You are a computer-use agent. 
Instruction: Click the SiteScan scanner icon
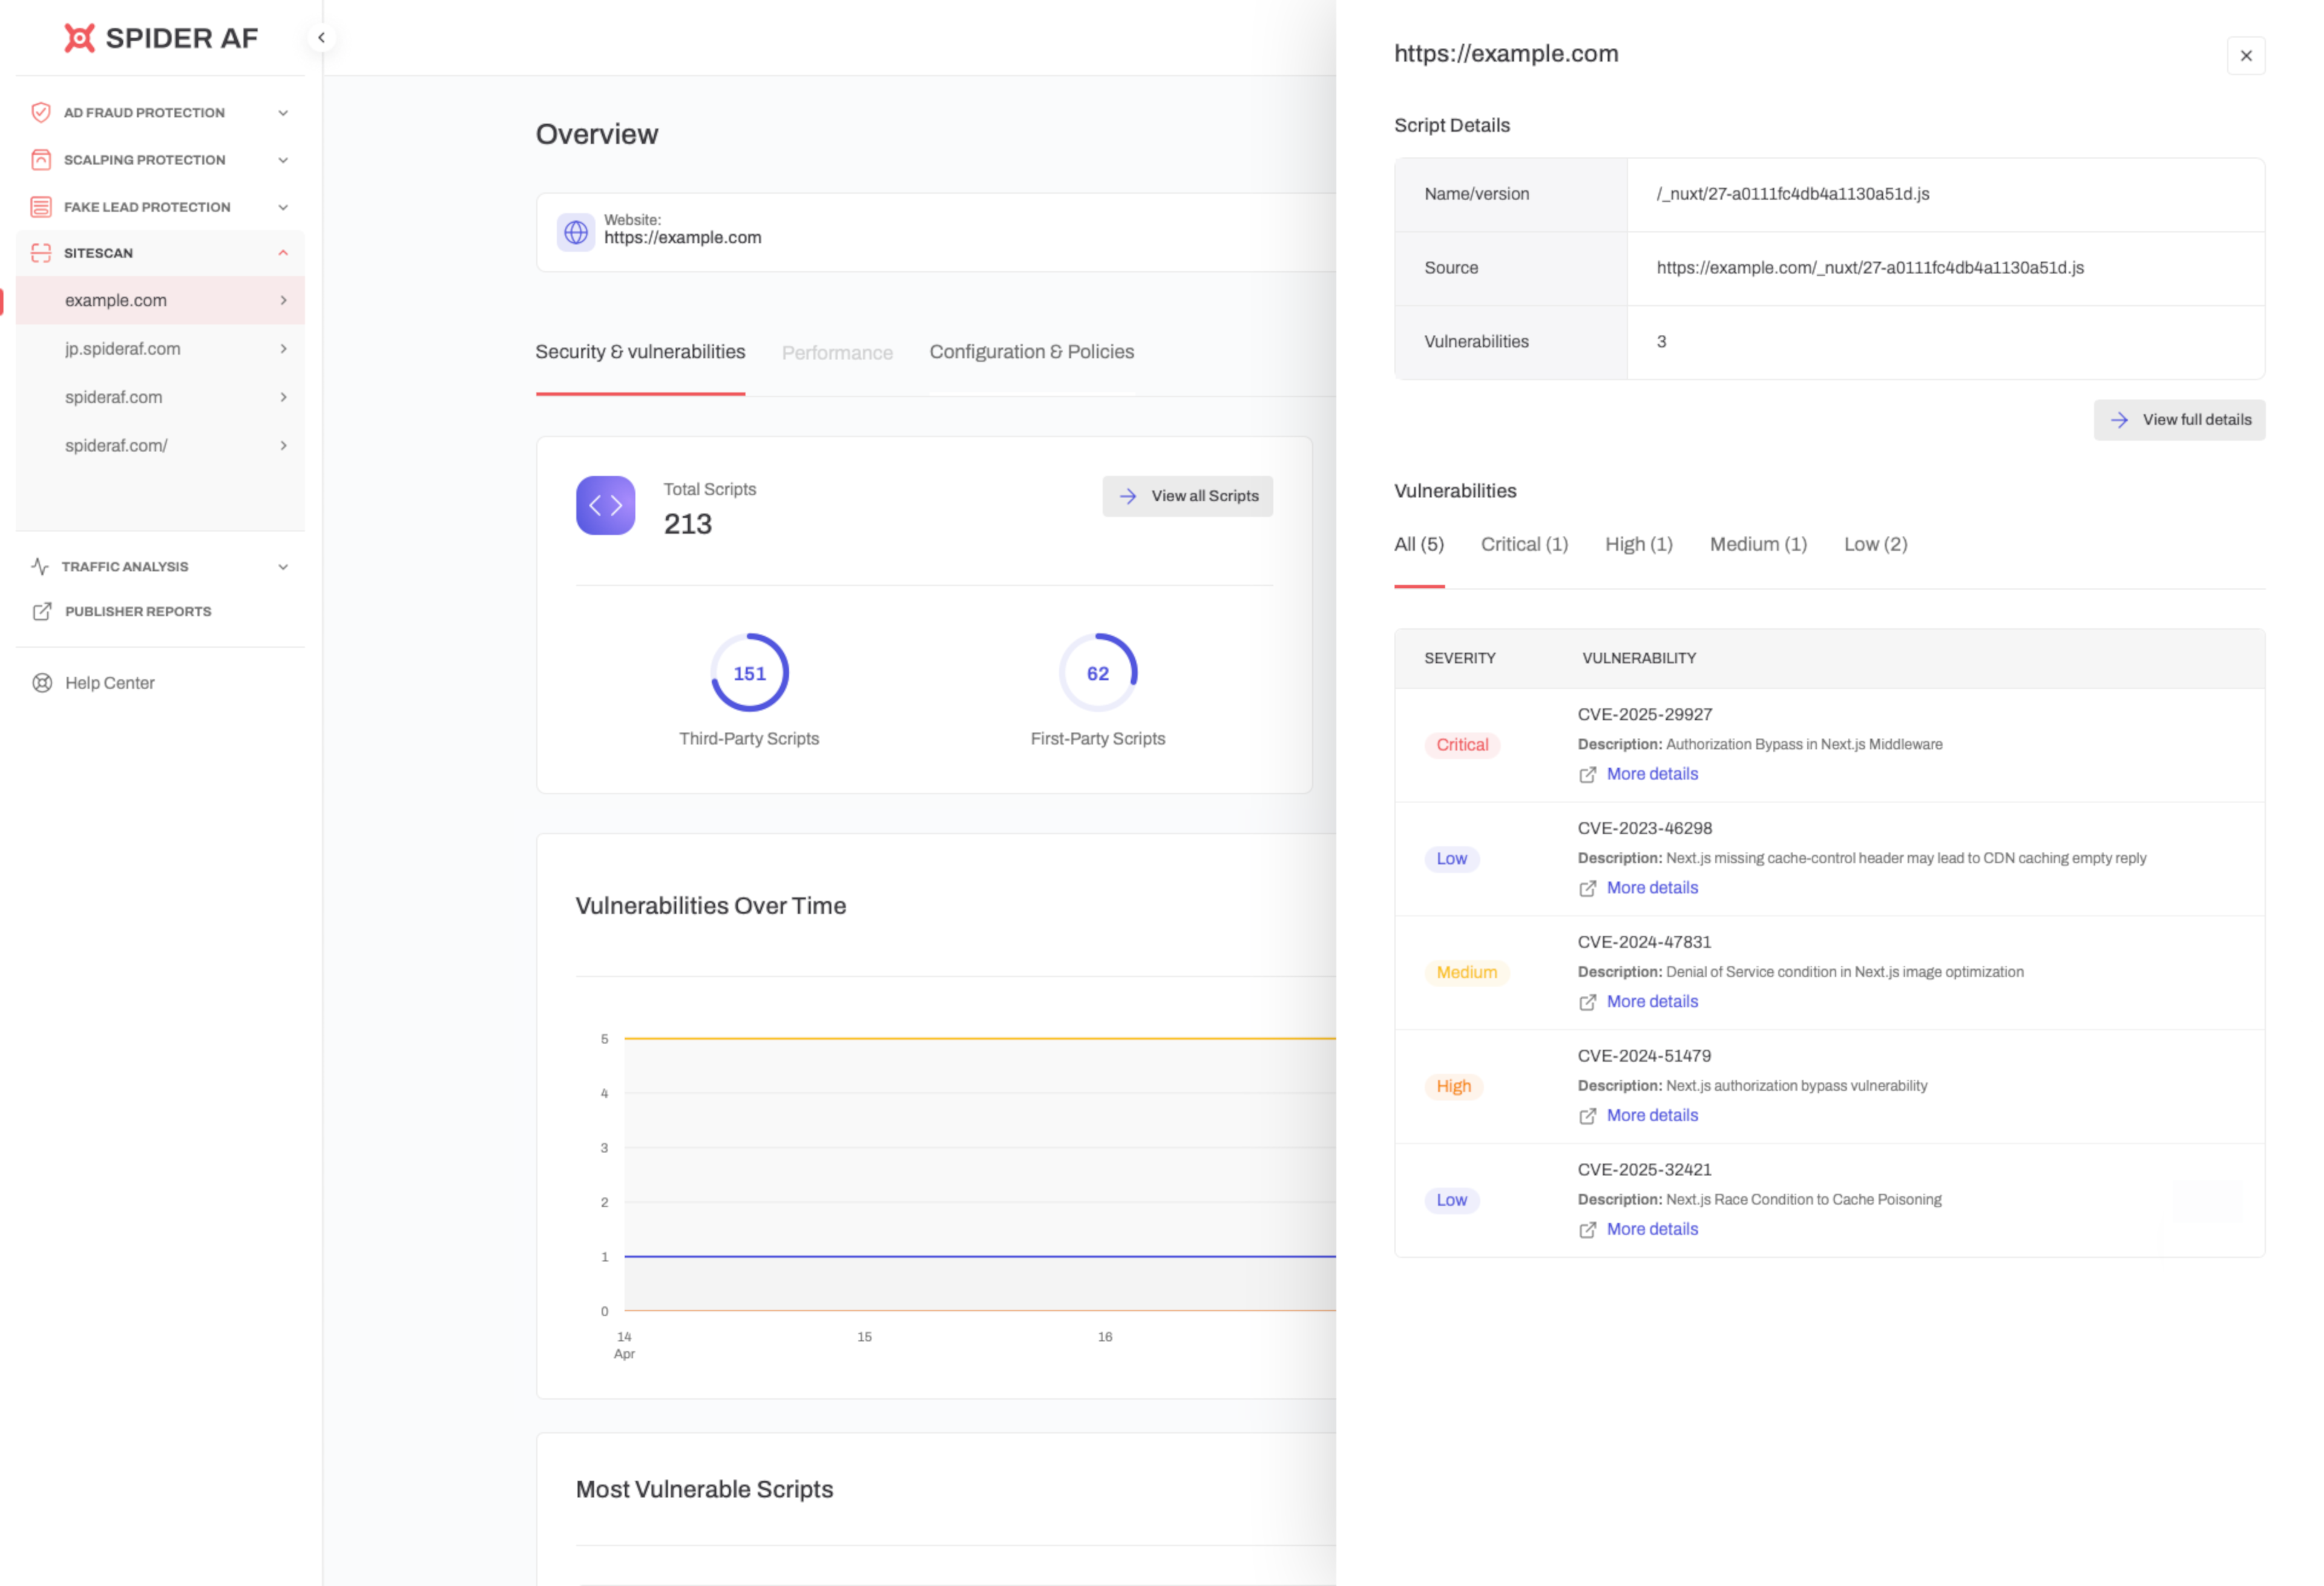tap(41, 253)
